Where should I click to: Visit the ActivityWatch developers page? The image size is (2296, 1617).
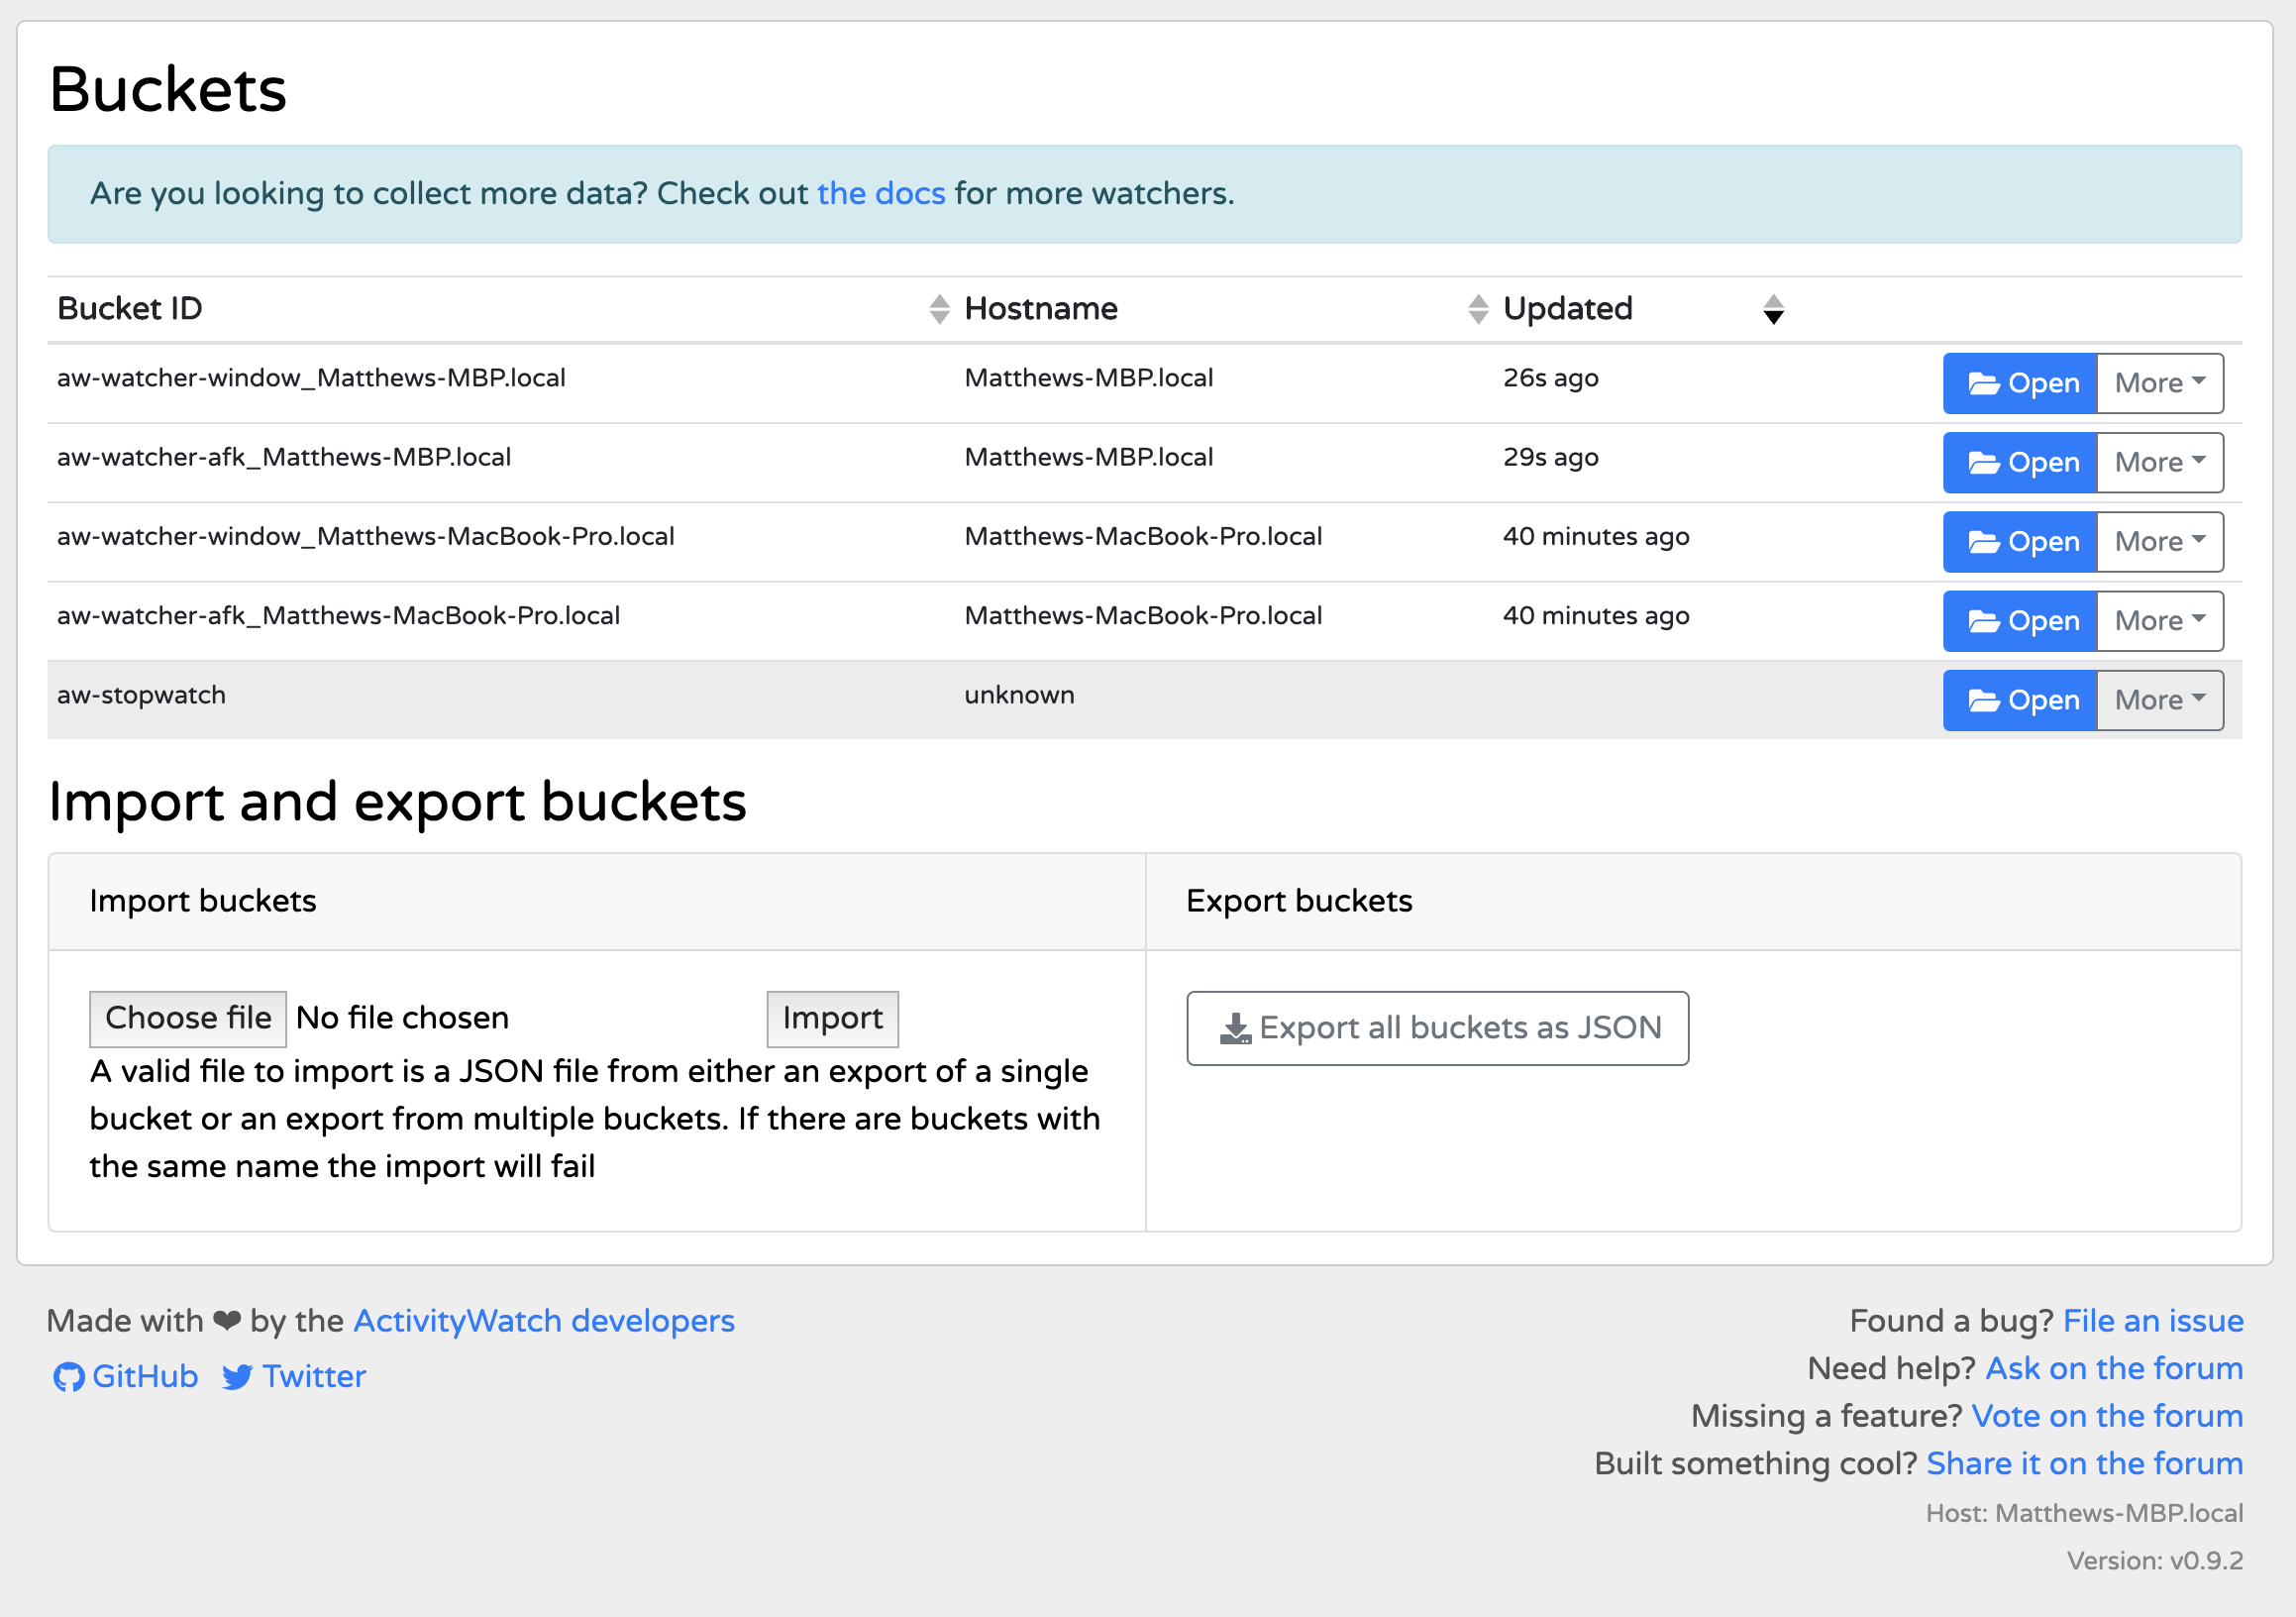pyautogui.click(x=543, y=1321)
